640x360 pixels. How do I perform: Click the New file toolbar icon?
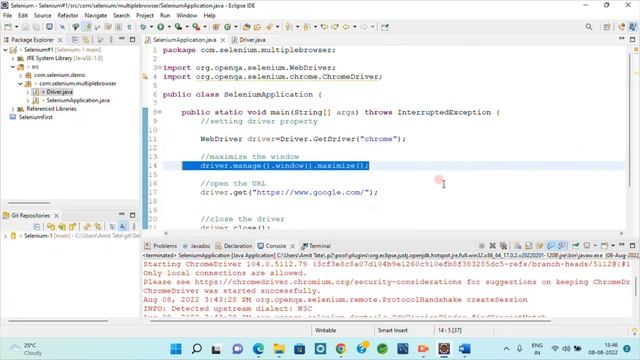coord(8,27)
